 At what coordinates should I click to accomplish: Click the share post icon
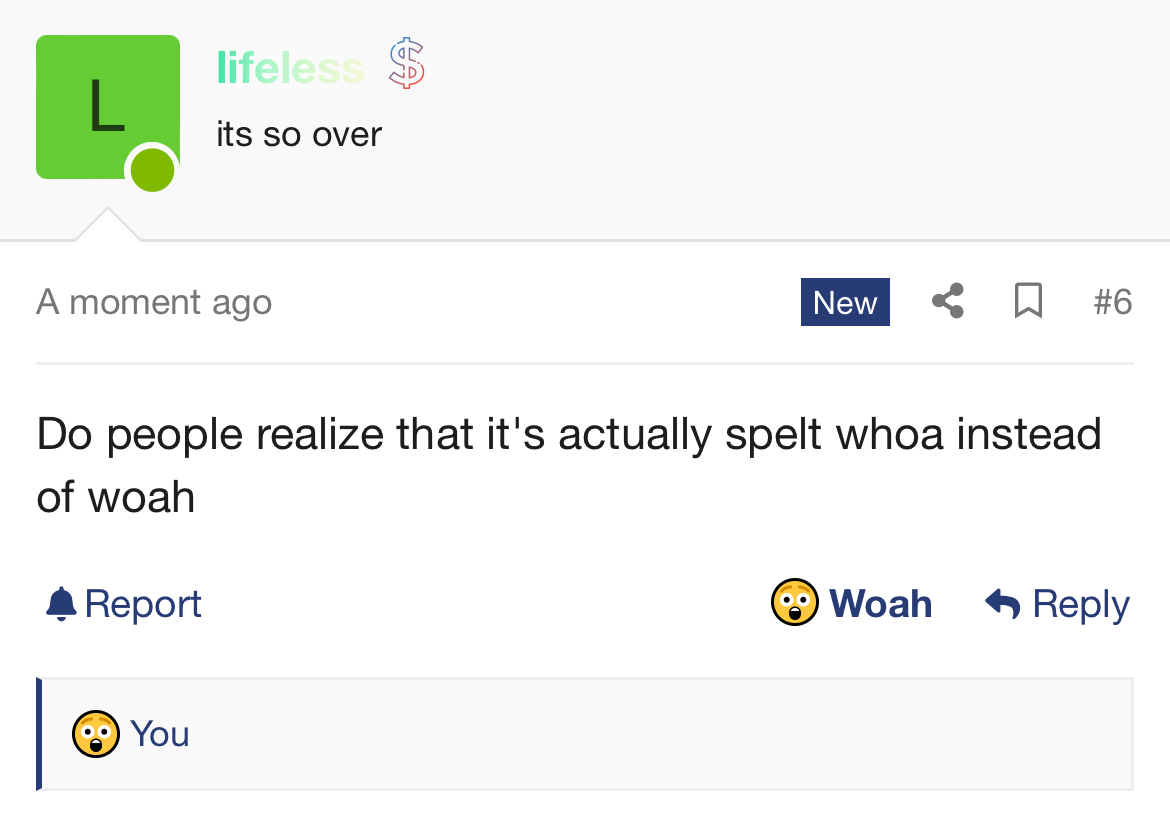(x=948, y=301)
